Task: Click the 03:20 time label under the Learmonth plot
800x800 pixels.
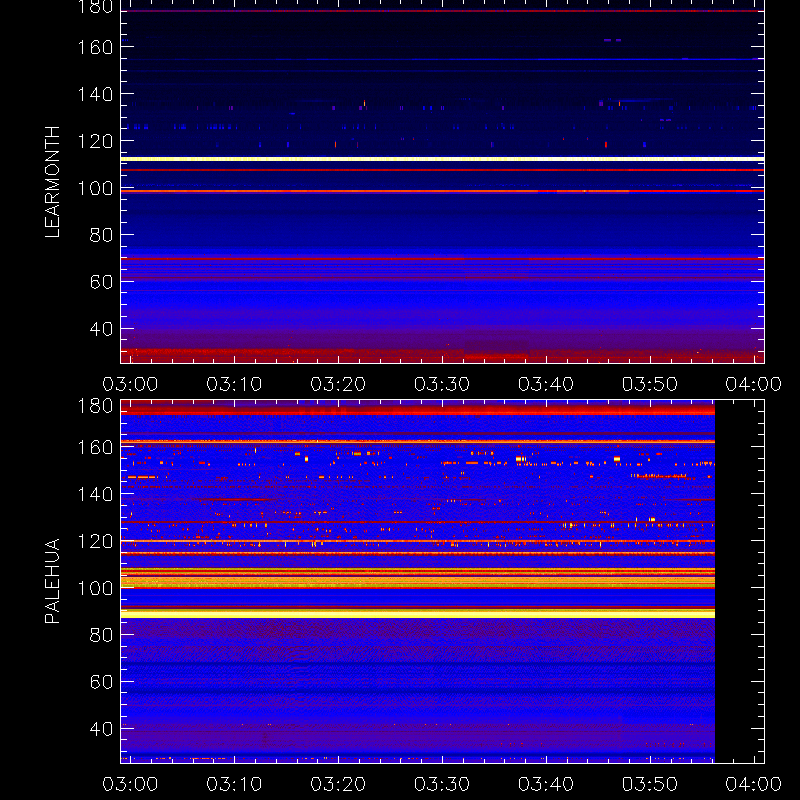Action: (x=338, y=384)
